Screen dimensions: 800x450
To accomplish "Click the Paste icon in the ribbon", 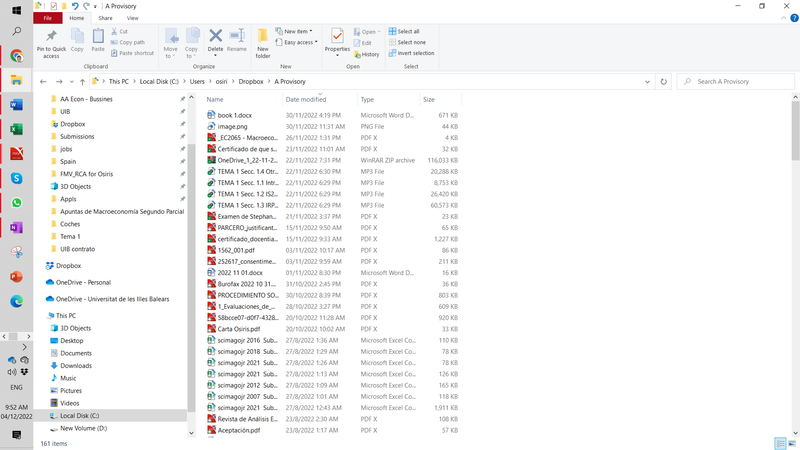I will (x=98, y=38).
